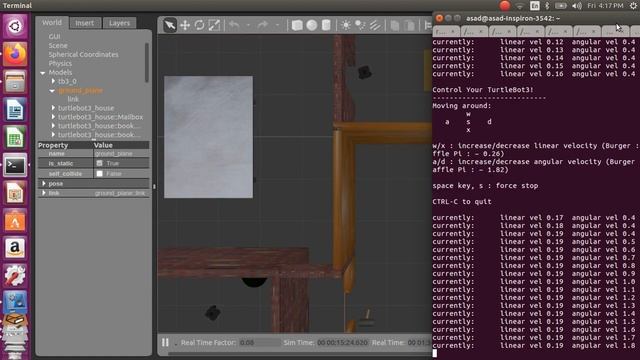
Task: Open the battery indicator menu
Action: [x=561, y=6]
